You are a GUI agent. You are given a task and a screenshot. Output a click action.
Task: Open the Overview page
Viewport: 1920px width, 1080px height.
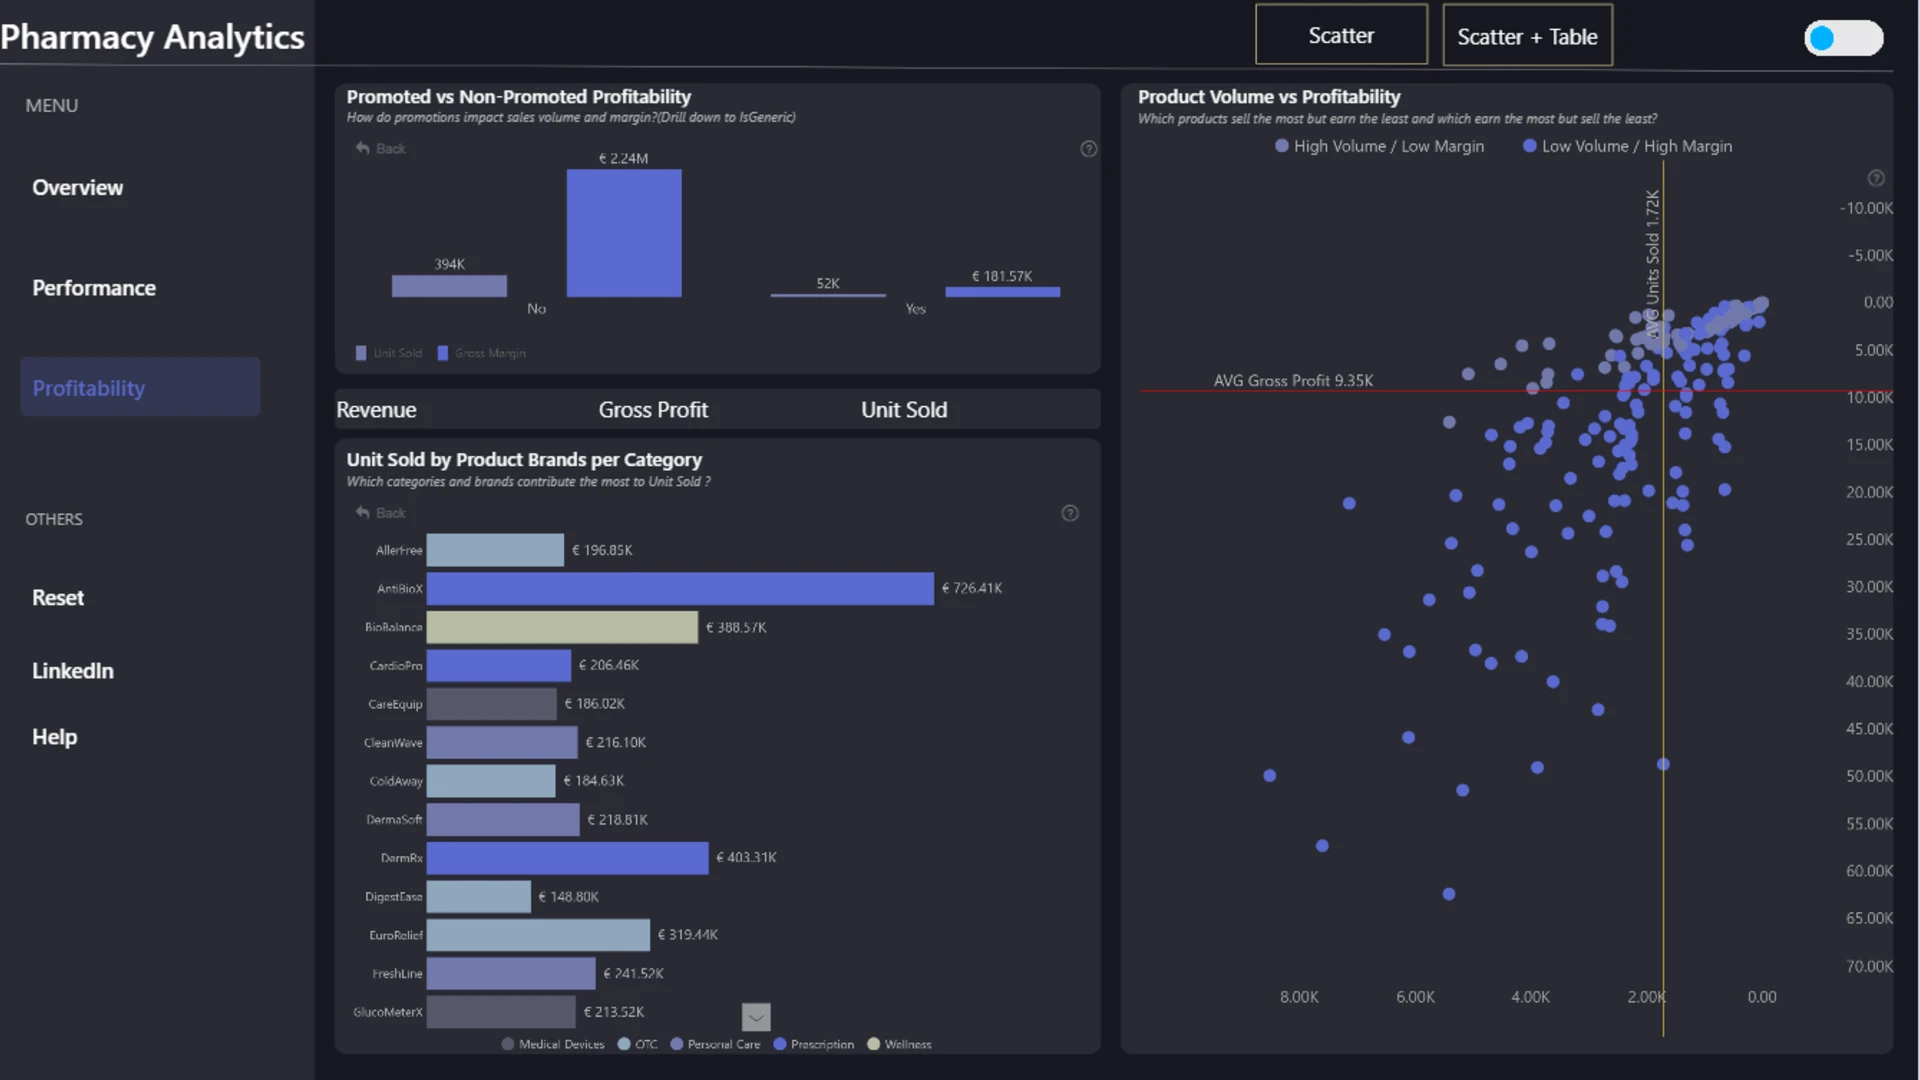78,188
